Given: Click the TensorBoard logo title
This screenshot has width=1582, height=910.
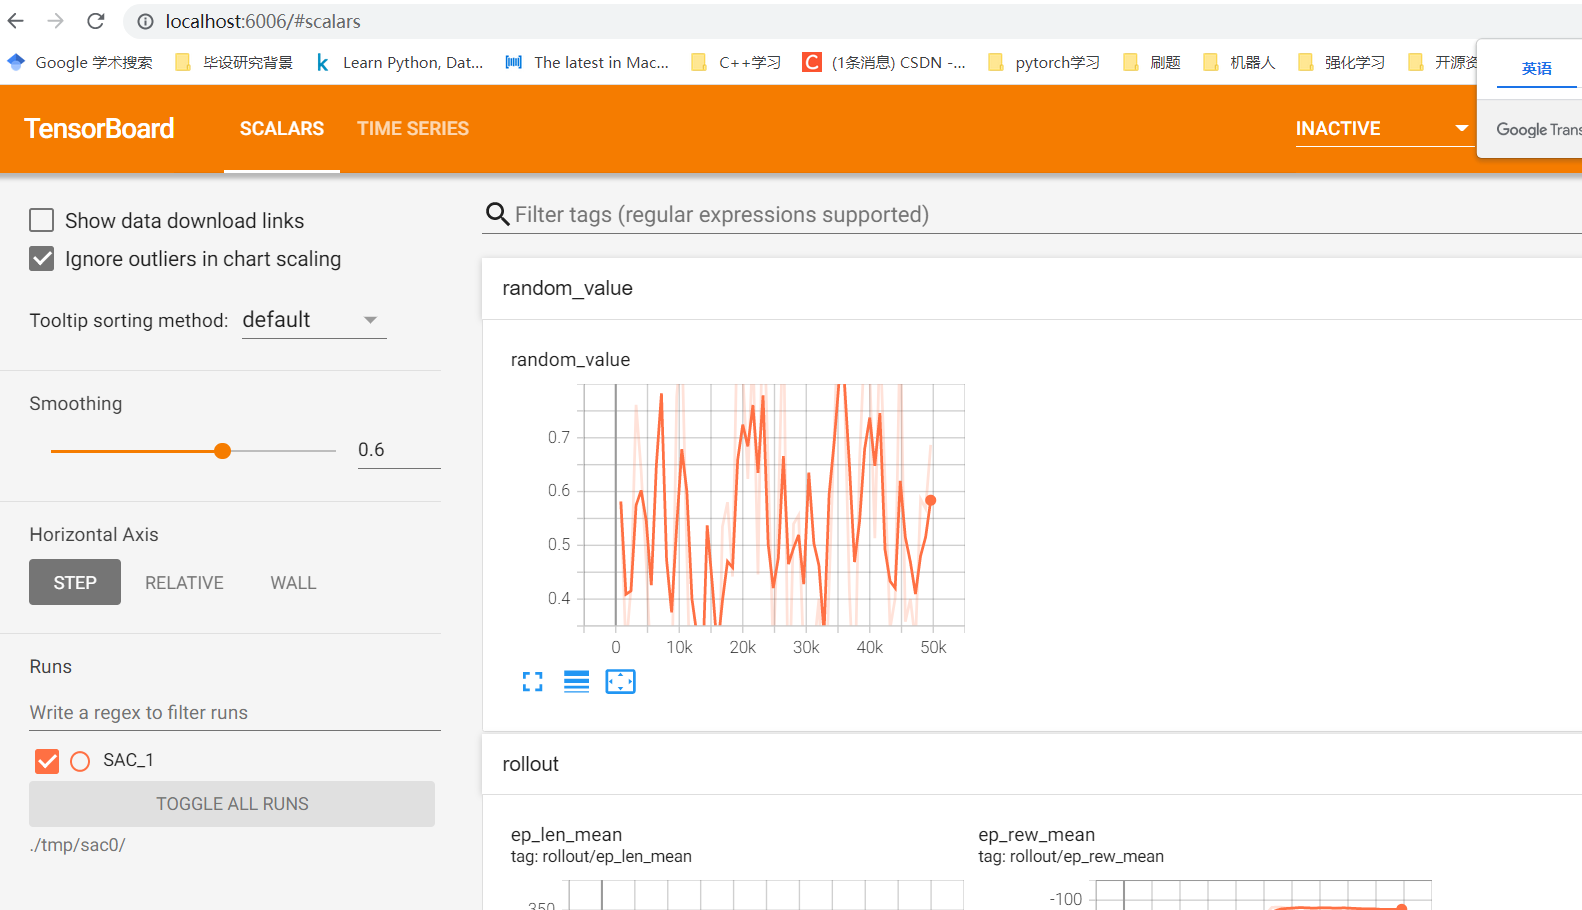Looking at the screenshot, I should point(99,129).
